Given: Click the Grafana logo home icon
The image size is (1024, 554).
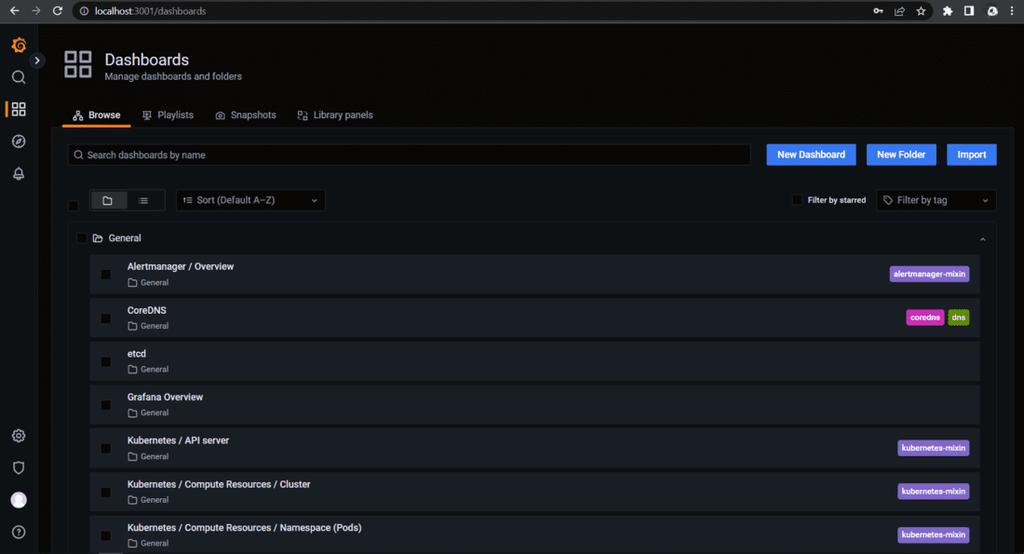Looking at the screenshot, I should pos(19,45).
